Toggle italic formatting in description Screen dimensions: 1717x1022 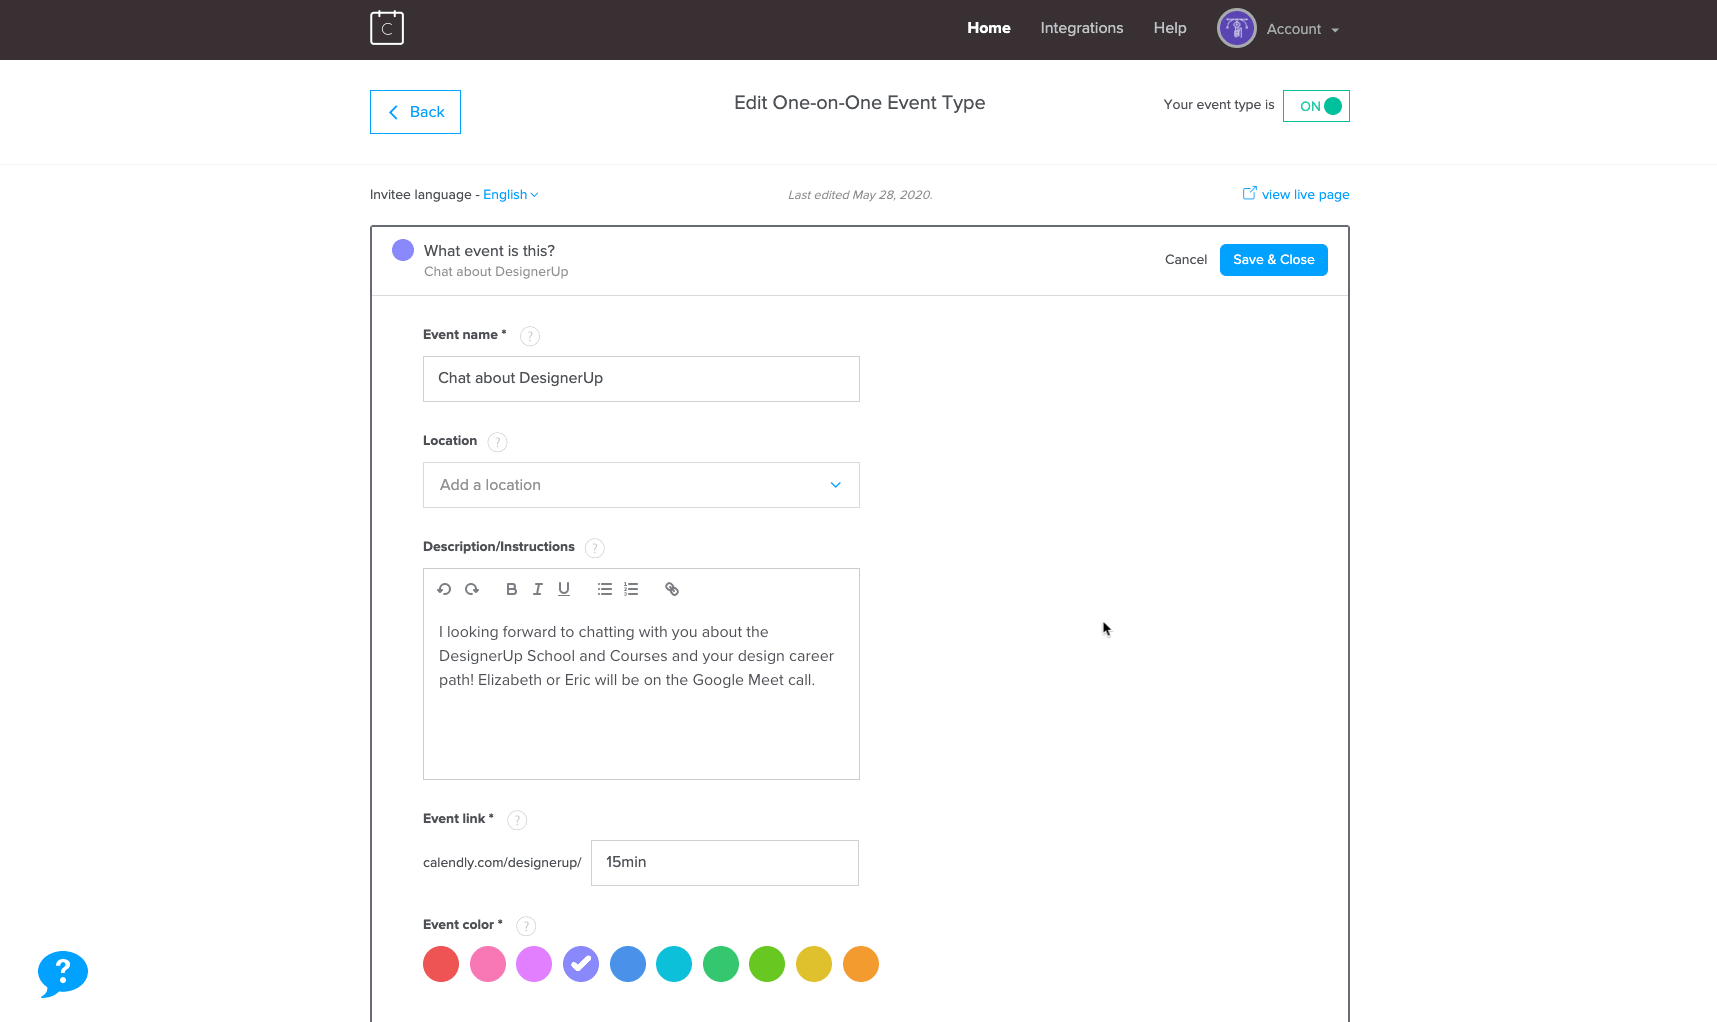[538, 589]
